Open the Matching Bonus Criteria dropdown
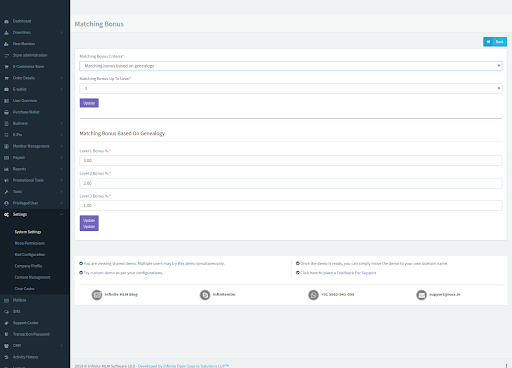Viewport: 512px width, 368px height. [291, 66]
